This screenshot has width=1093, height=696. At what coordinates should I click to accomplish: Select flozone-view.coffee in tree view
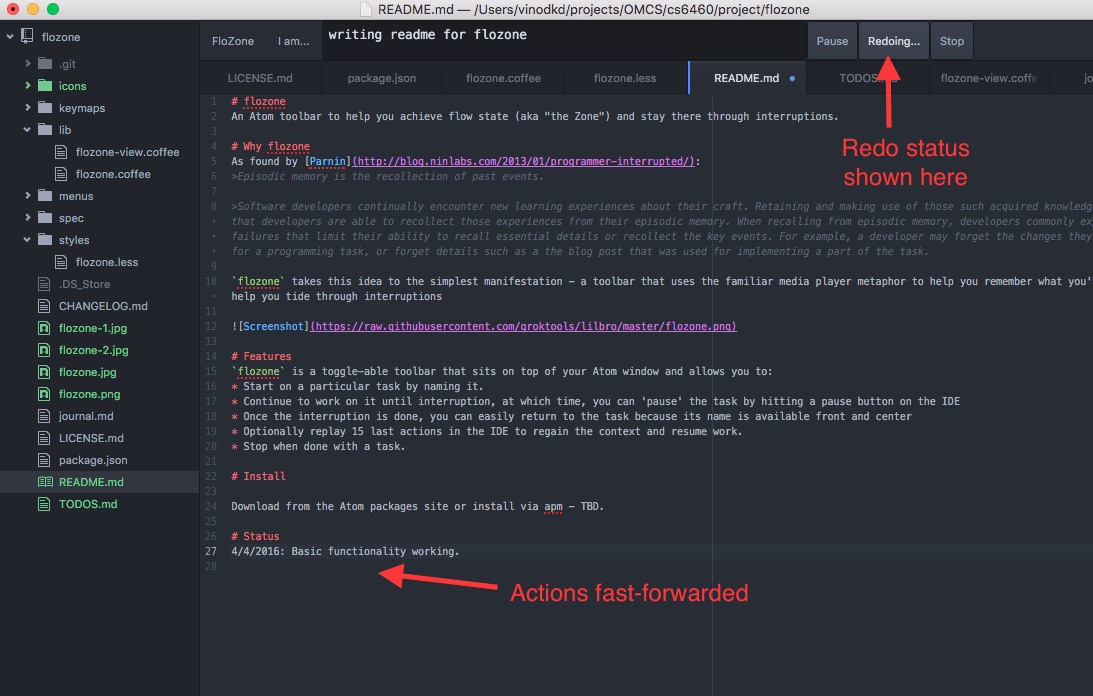(x=128, y=152)
